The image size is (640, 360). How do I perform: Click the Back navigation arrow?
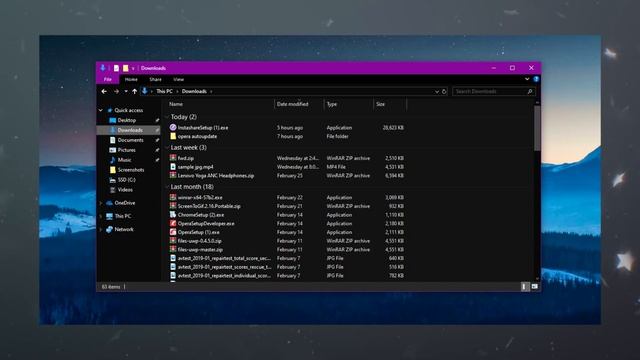pos(104,91)
